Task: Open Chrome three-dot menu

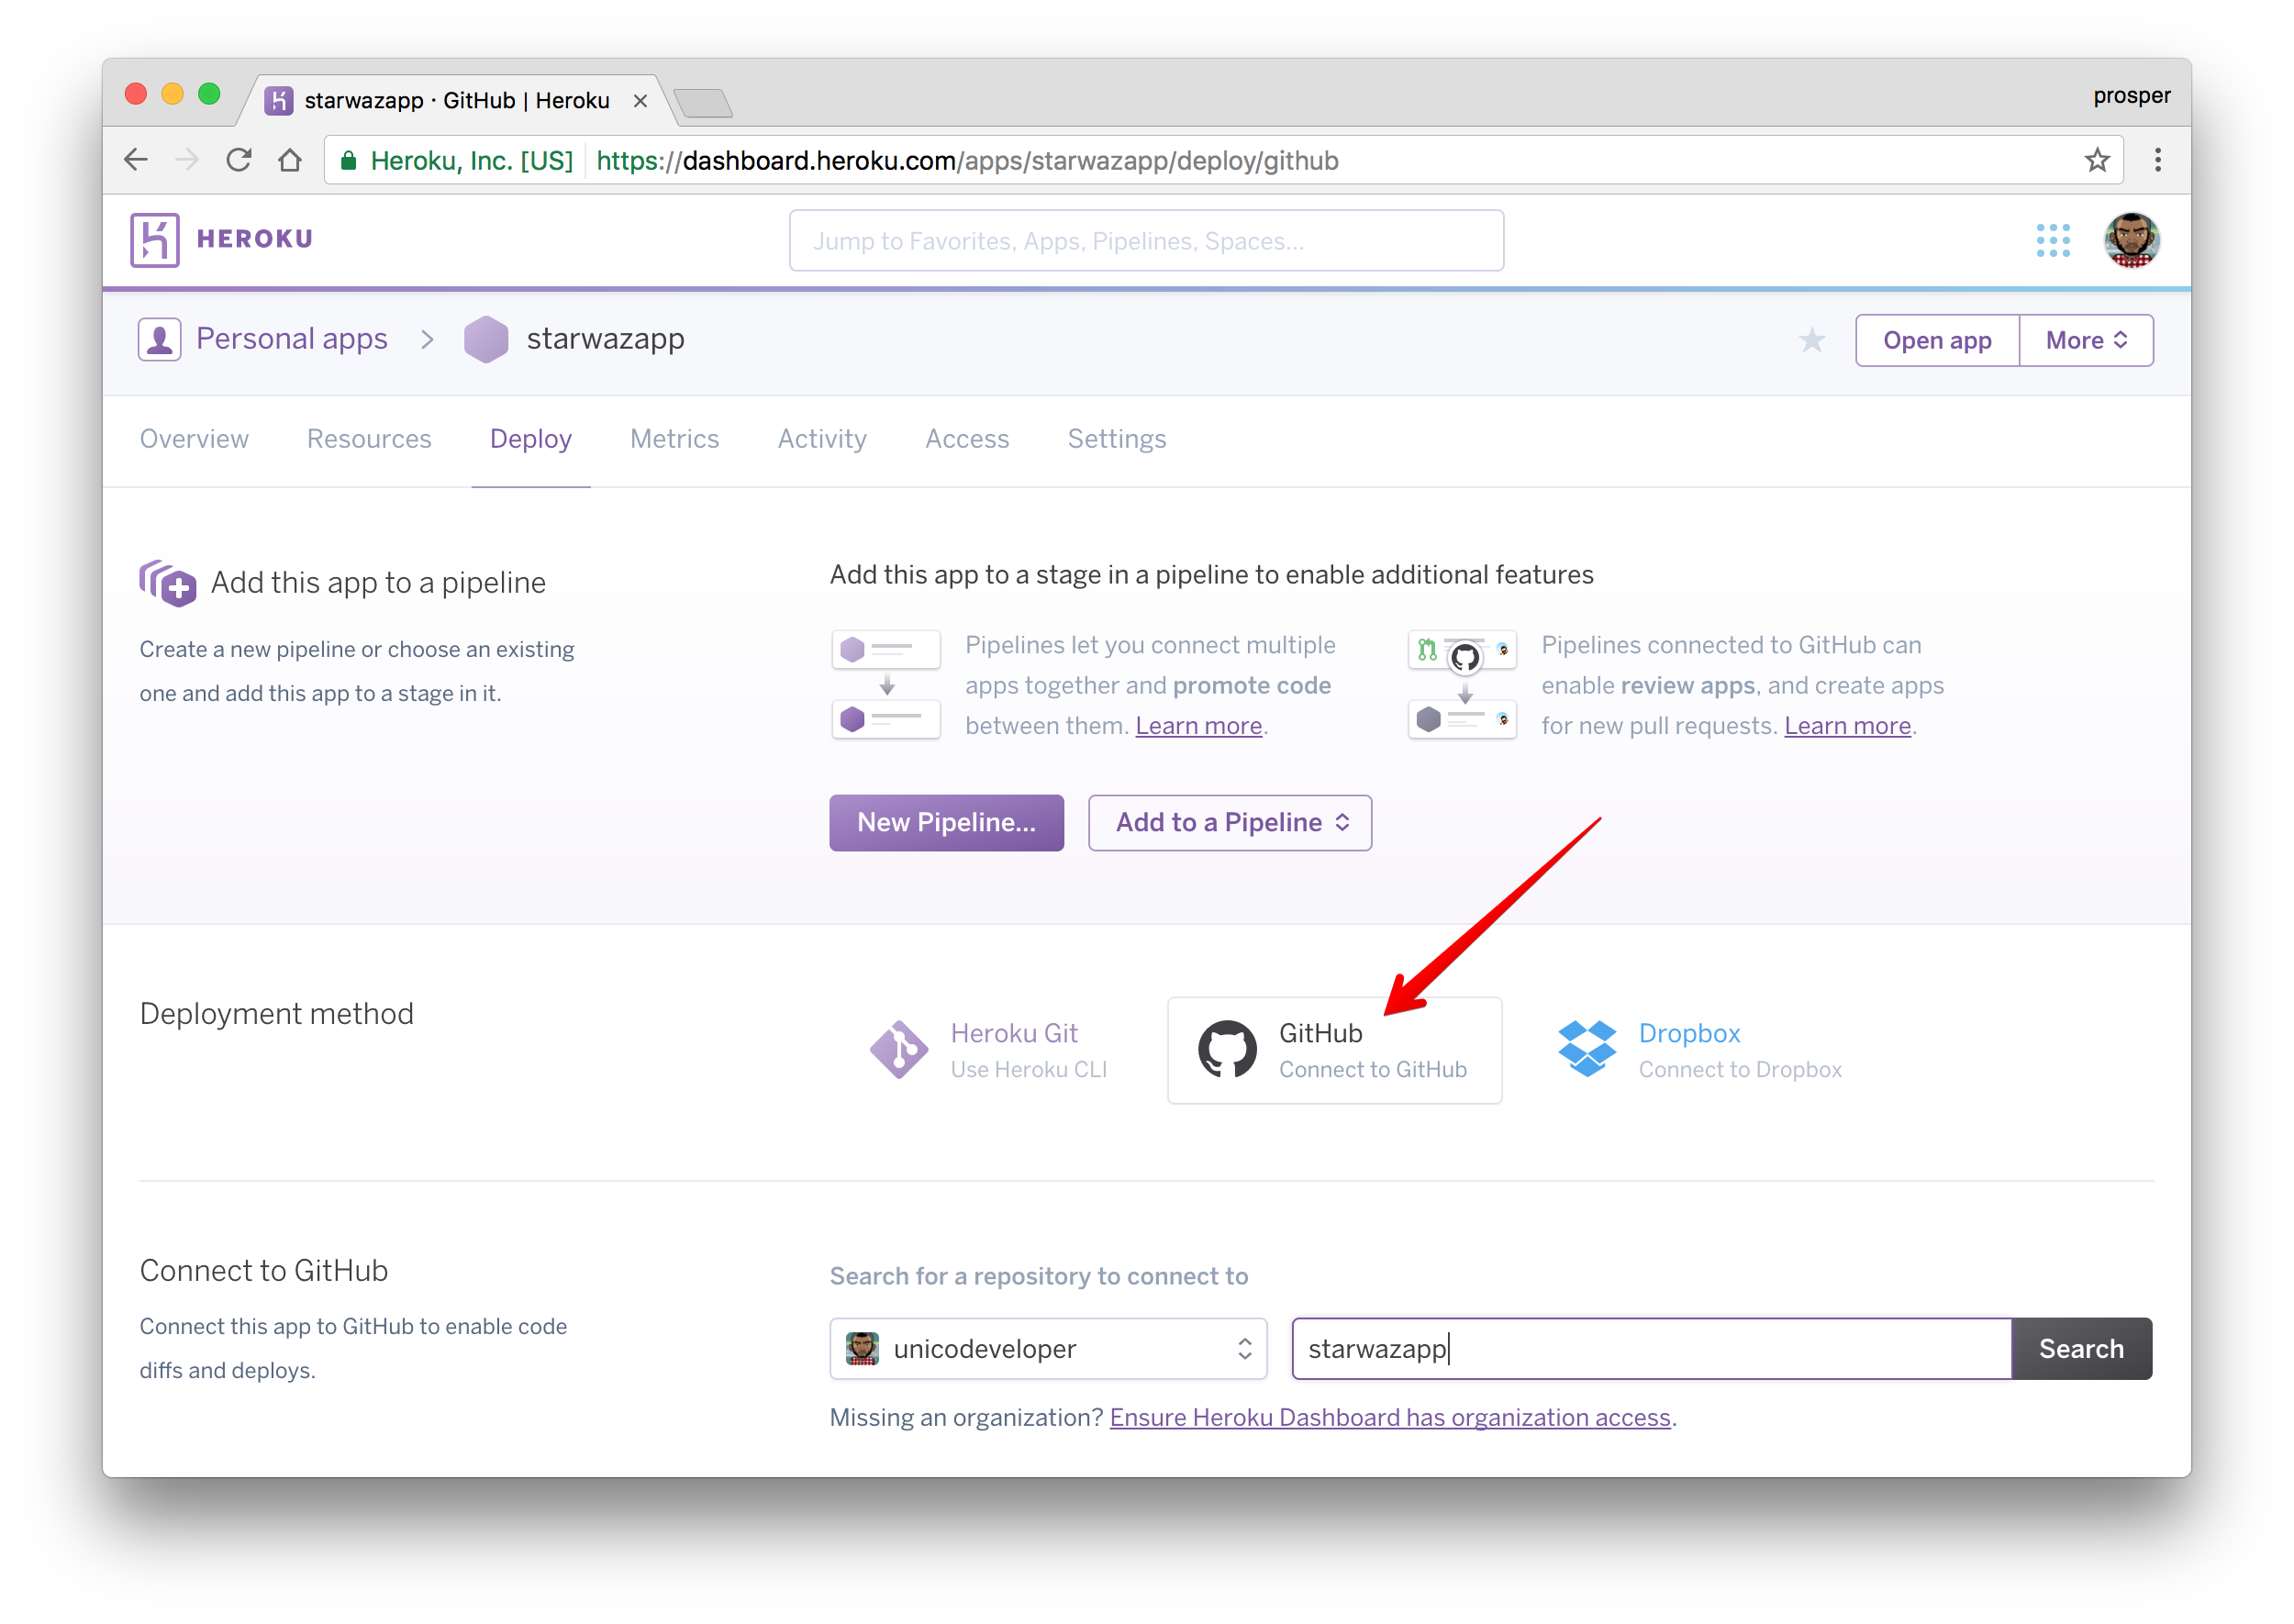Action: click(x=2157, y=160)
